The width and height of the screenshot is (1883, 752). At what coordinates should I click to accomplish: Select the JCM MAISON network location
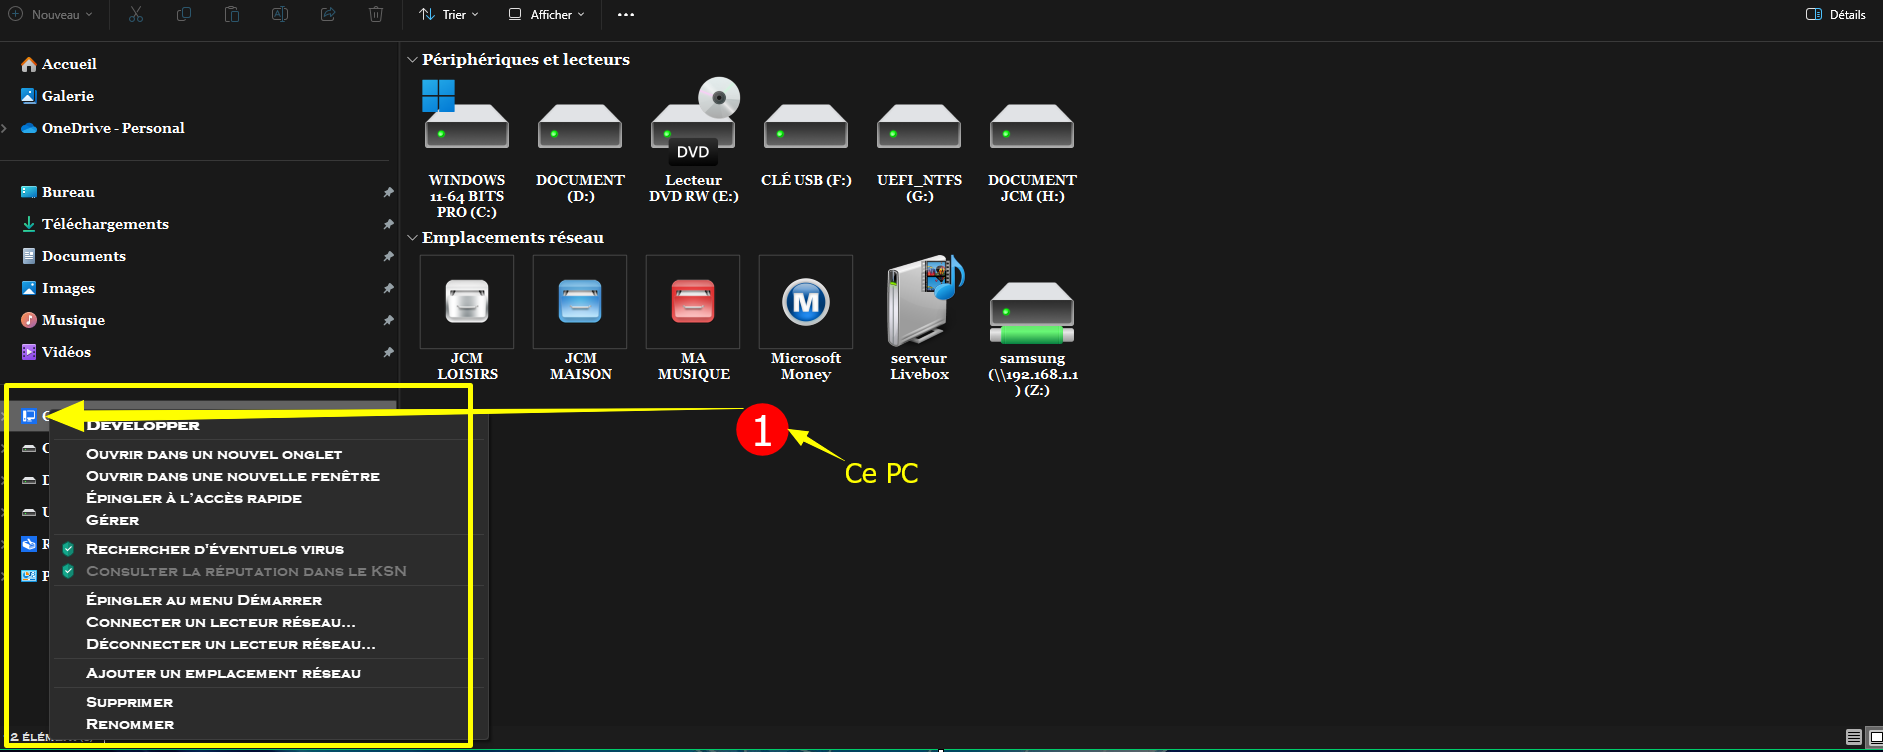pyautogui.click(x=580, y=319)
